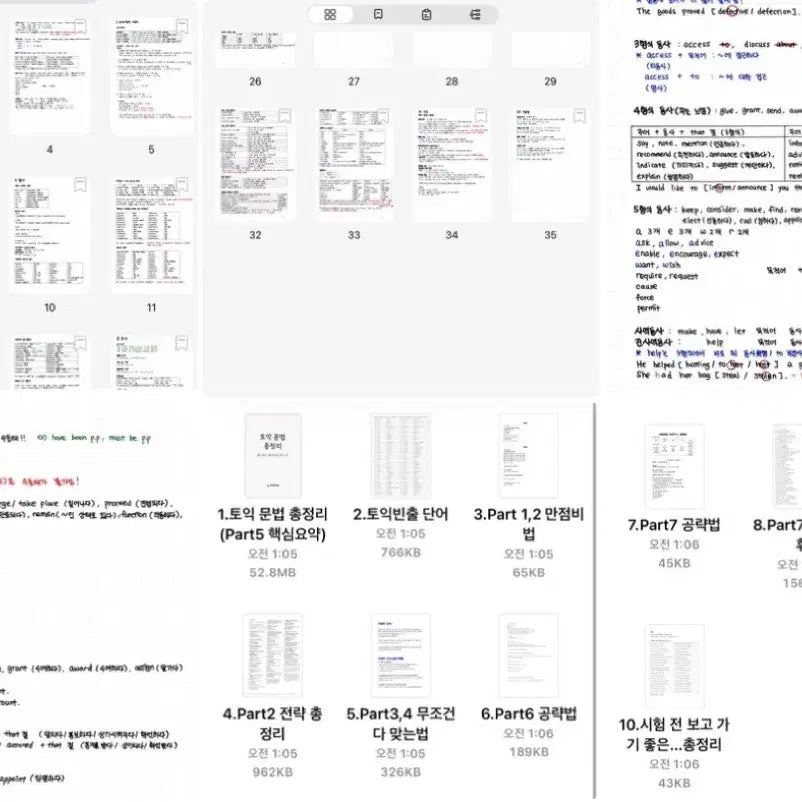Image resolution: width=802 pixels, height=802 pixels.
Task: Toggle bookmark on page 32 thumbnail
Action: click(x=284, y=116)
